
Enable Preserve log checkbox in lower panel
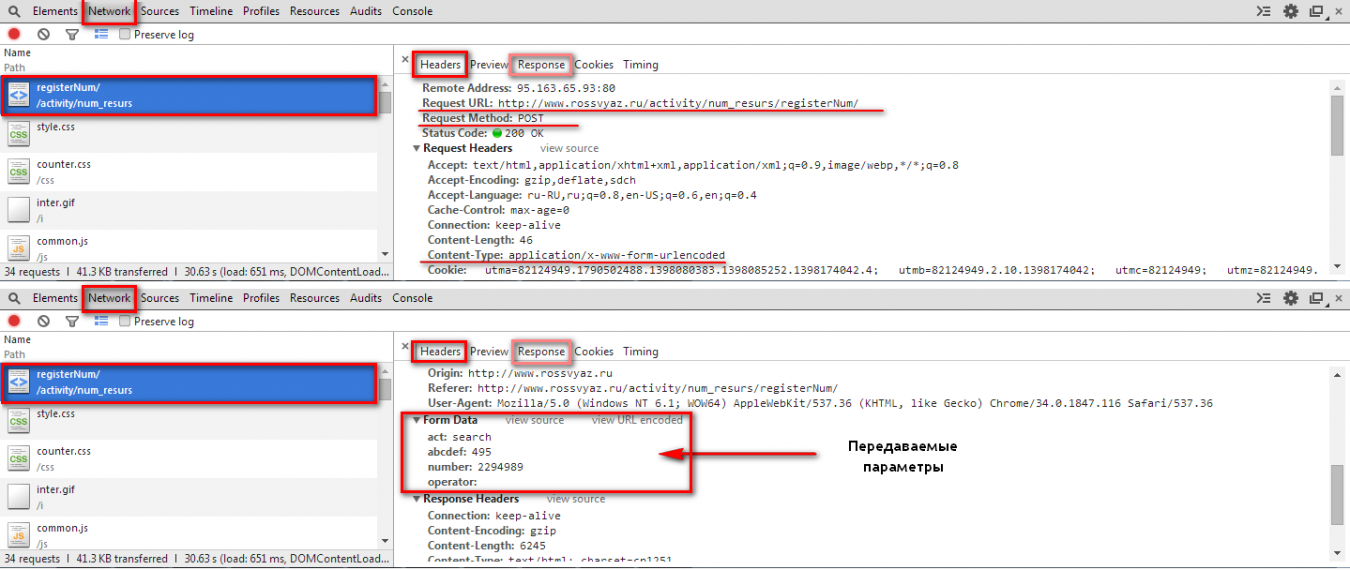coord(125,321)
